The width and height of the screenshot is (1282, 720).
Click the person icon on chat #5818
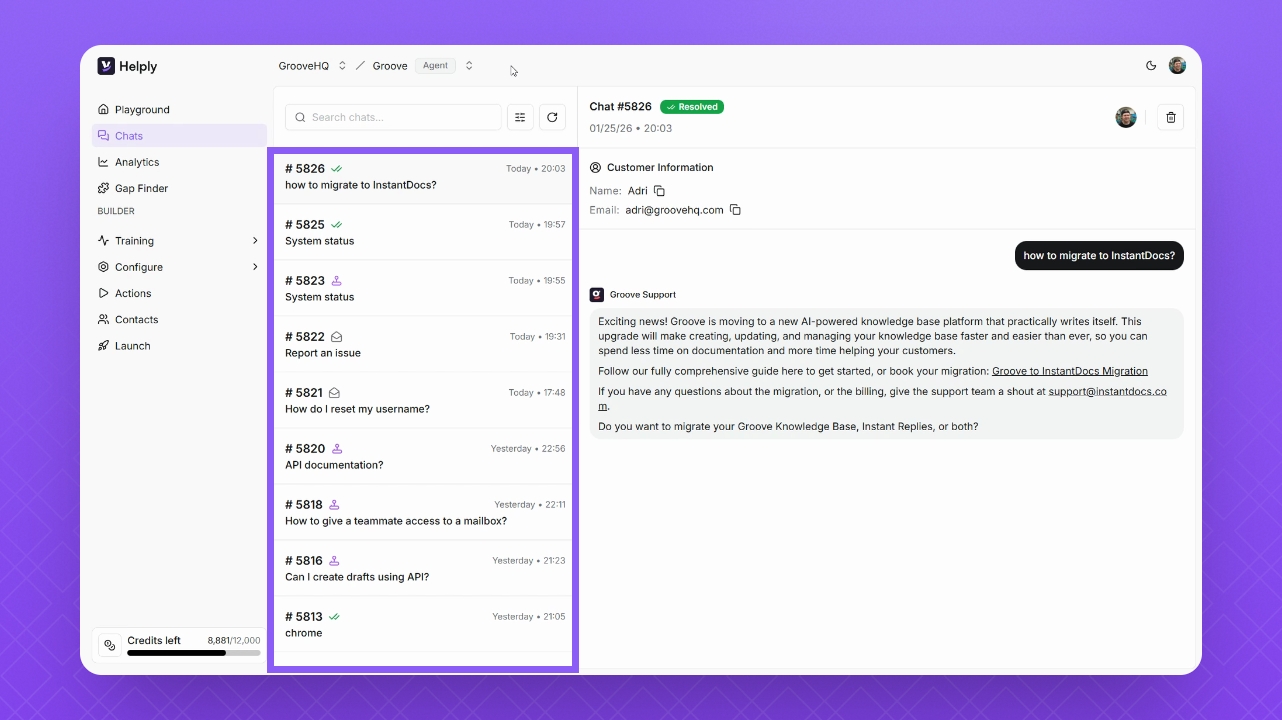tap(335, 505)
